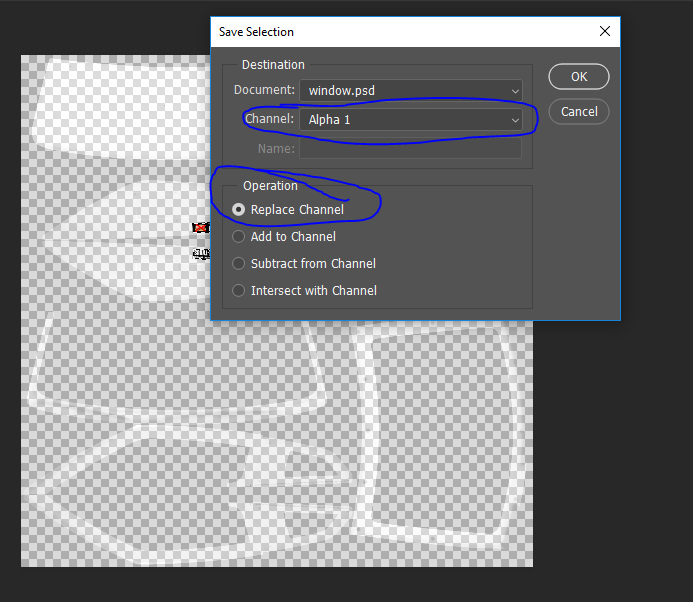Click the Add to Channel text label
Screen dimensions: 693x602
(293, 237)
